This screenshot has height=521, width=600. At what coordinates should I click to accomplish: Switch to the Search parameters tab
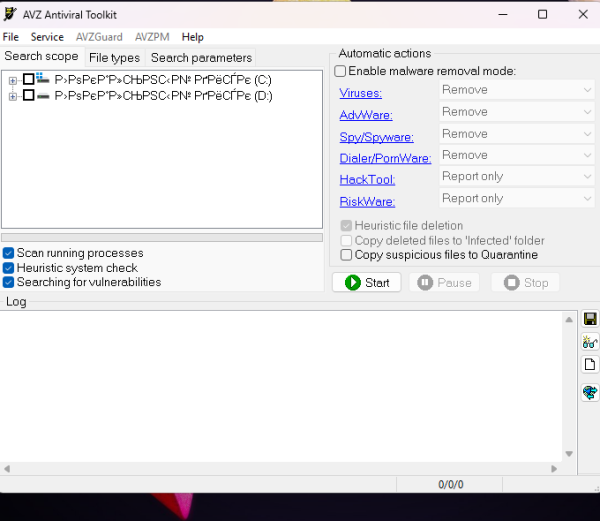(x=201, y=58)
